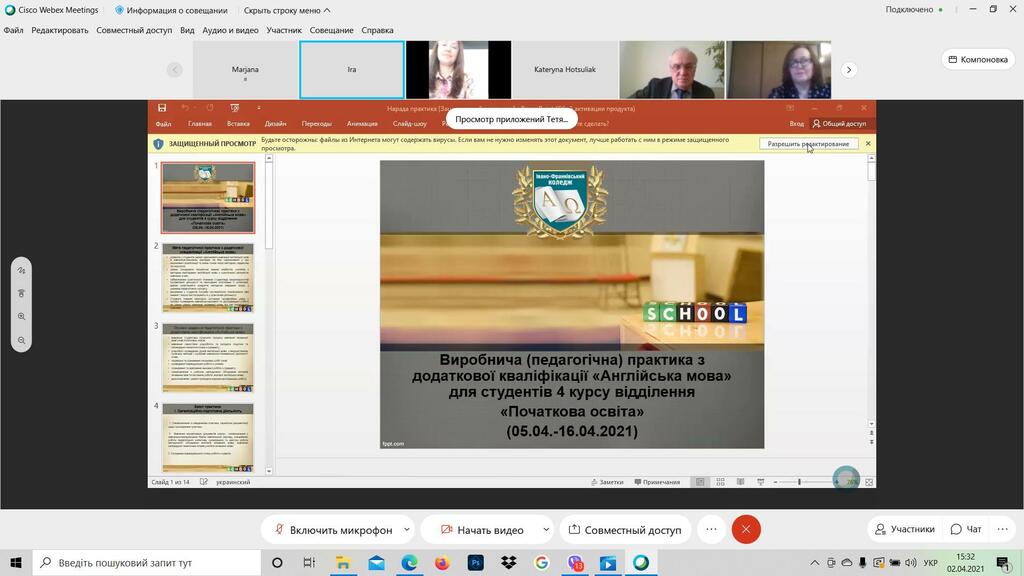Switch to PowerPoint Дизайн tab
The height and width of the screenshot is (576, 1024).
pos(276,123)
